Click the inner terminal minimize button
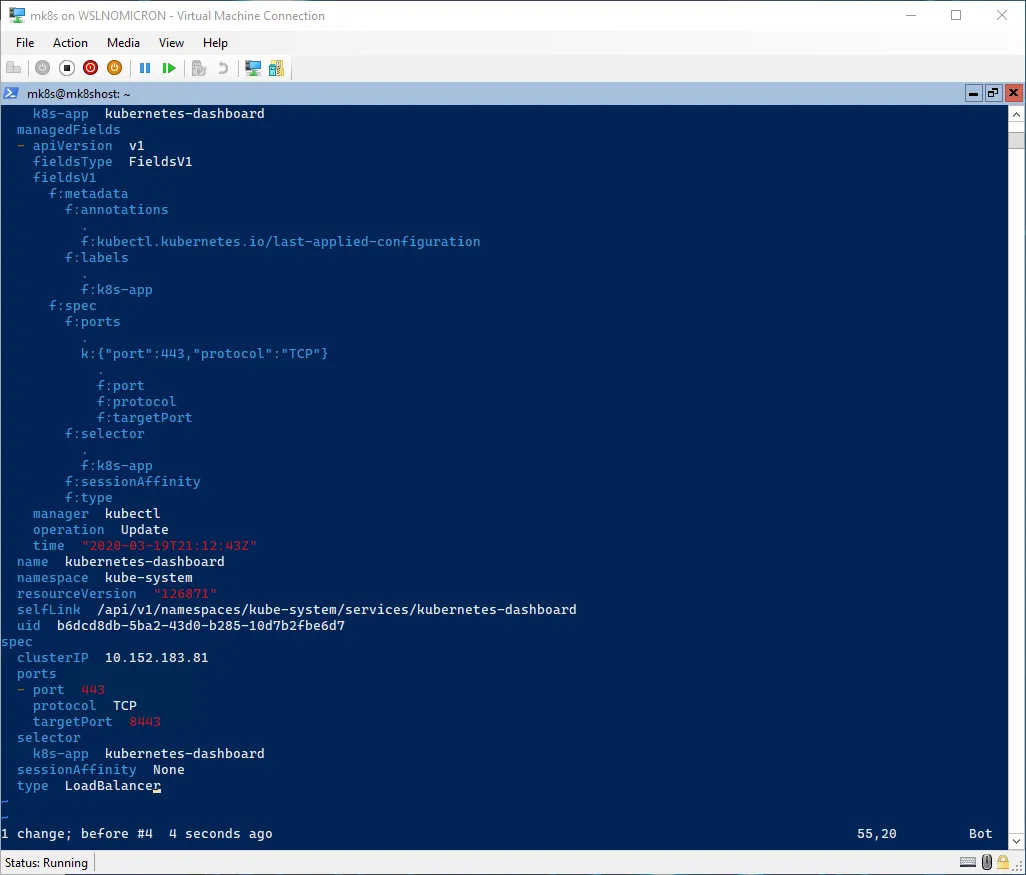Screen dimensions: 1026x875 point(973,93)
